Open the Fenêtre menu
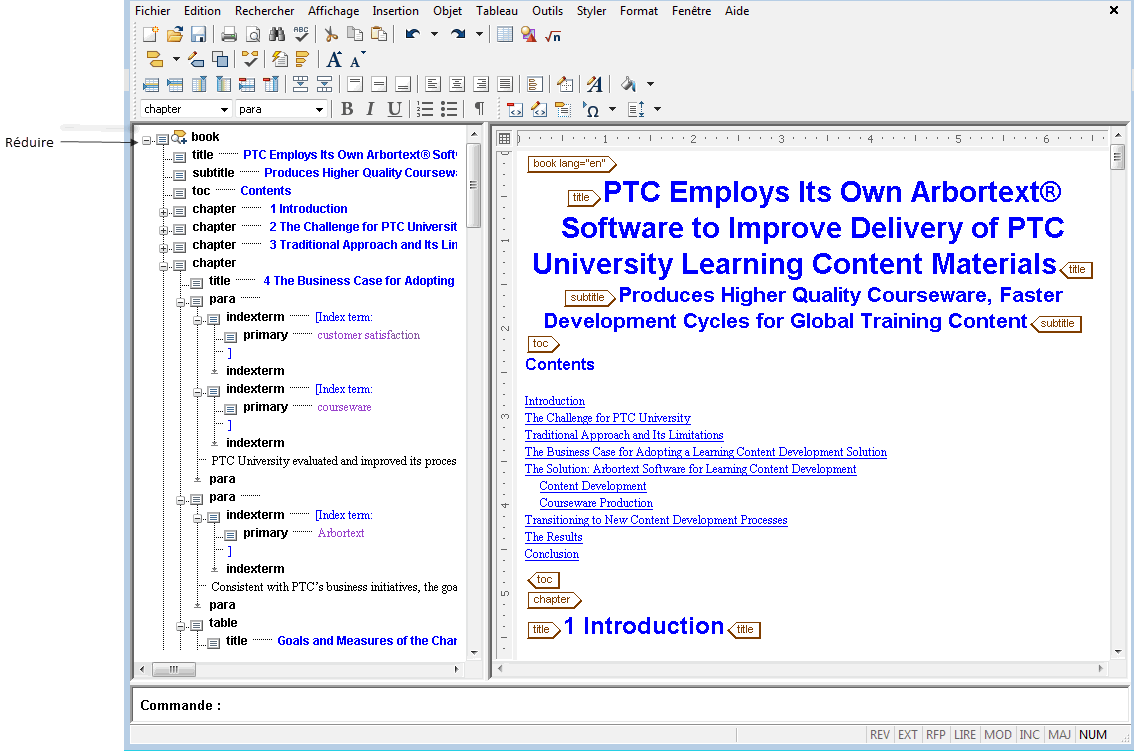 coord(691,11)
